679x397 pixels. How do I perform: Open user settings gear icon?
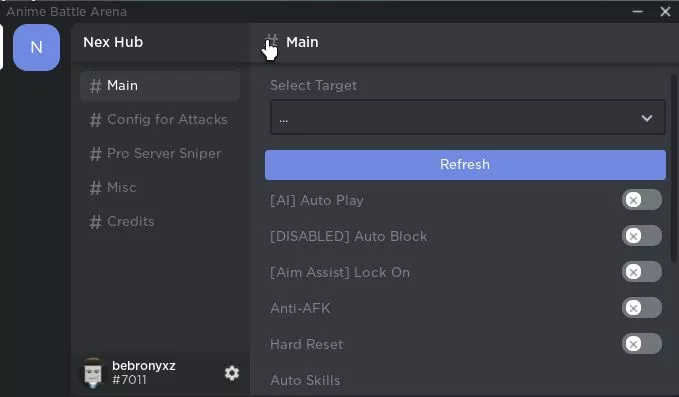click(x=232, y=373)
